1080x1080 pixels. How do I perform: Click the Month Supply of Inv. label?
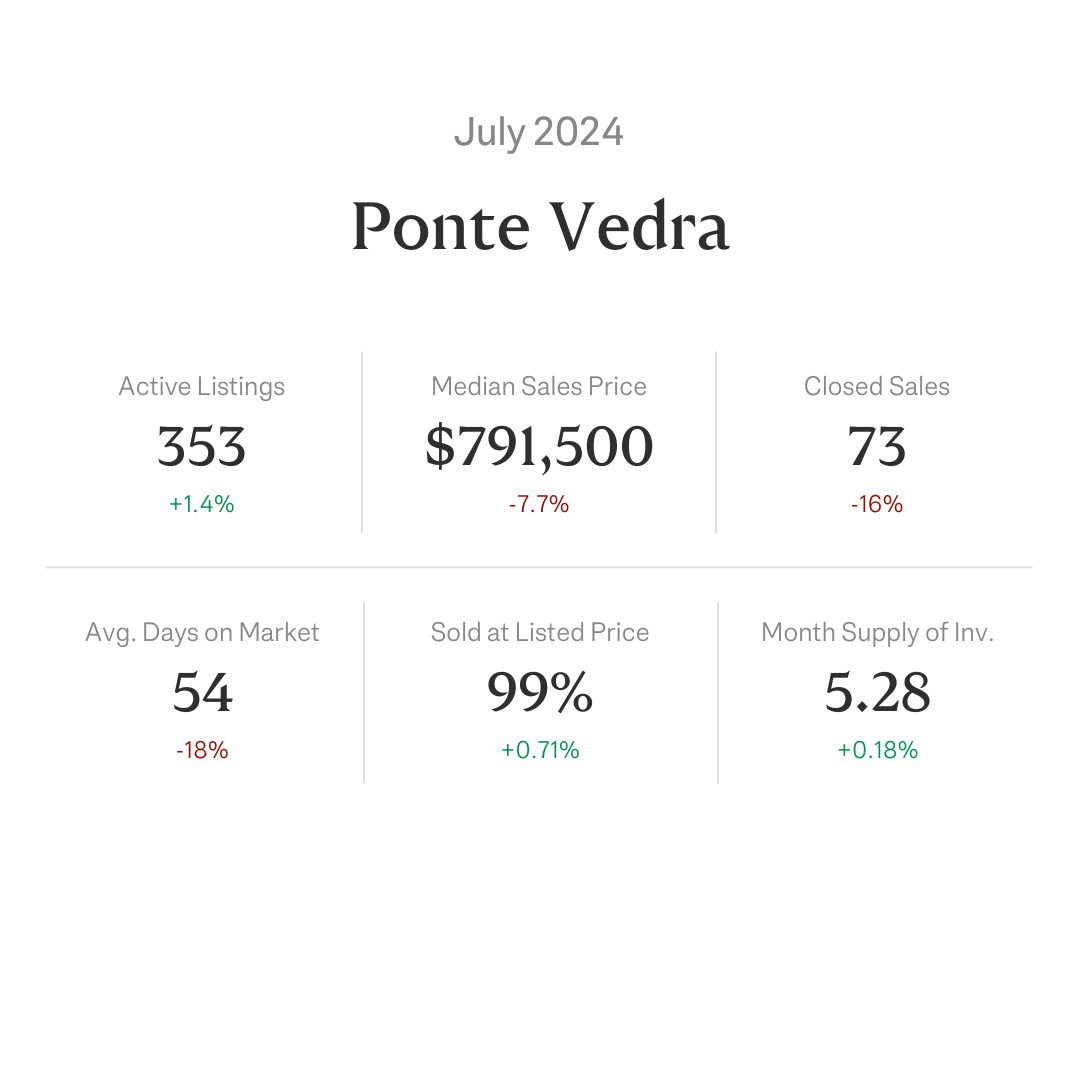coord(878,633)
